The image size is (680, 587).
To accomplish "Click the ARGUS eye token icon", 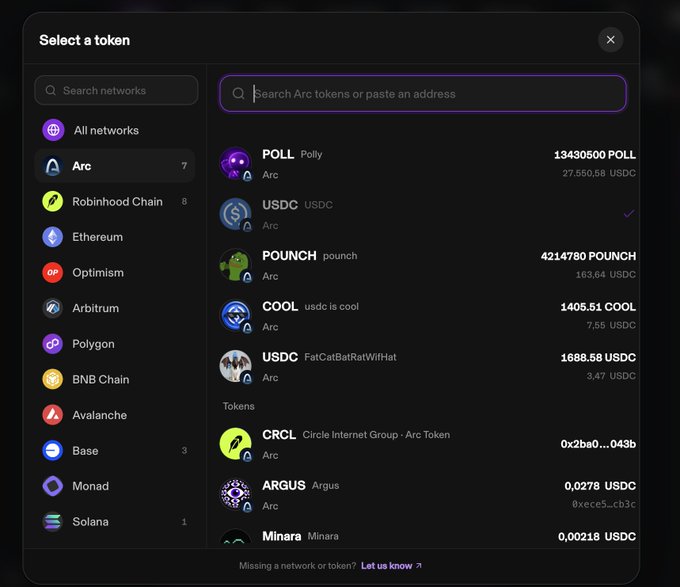I will (235, 495).
